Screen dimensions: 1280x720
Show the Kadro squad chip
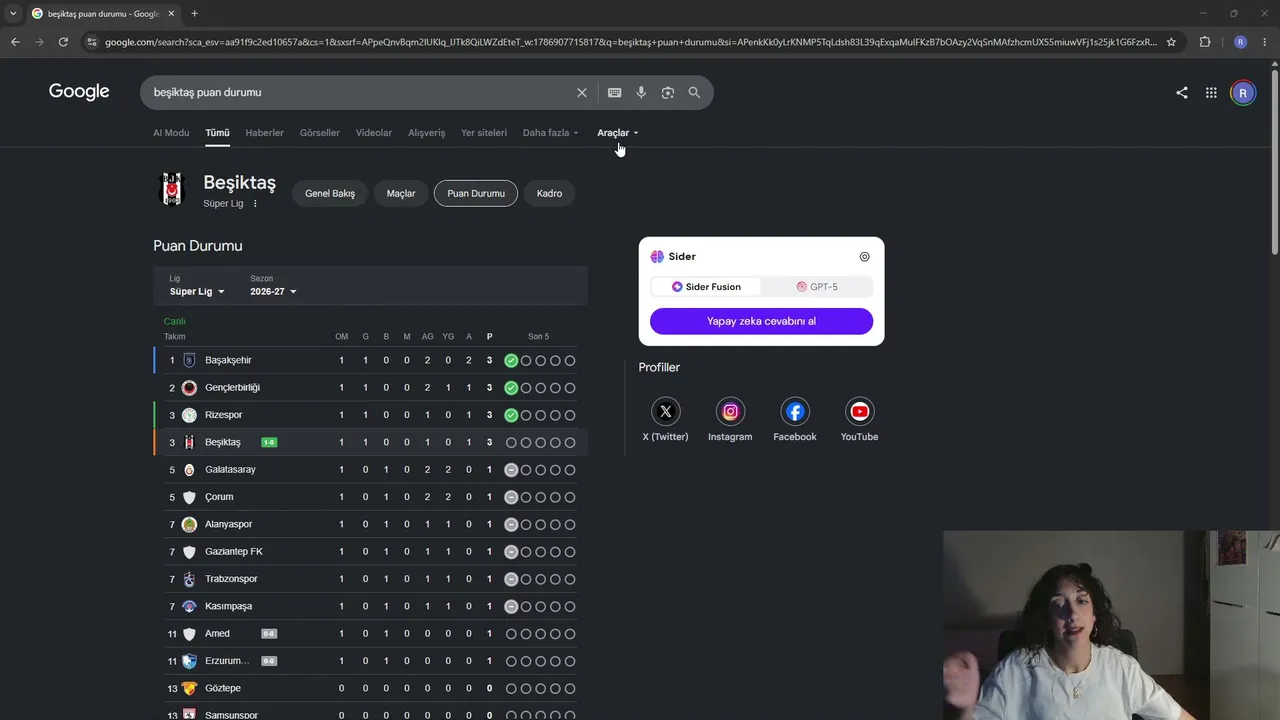click(x=549, y=193)
